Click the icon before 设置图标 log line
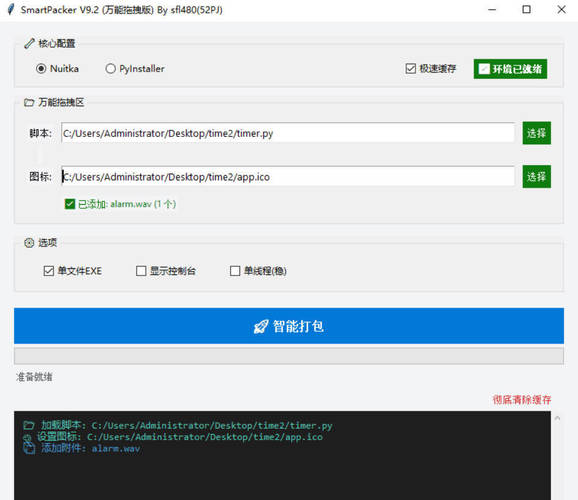This screenshot has width=578, height=500. pyautogui.click(x=28, y=437)
